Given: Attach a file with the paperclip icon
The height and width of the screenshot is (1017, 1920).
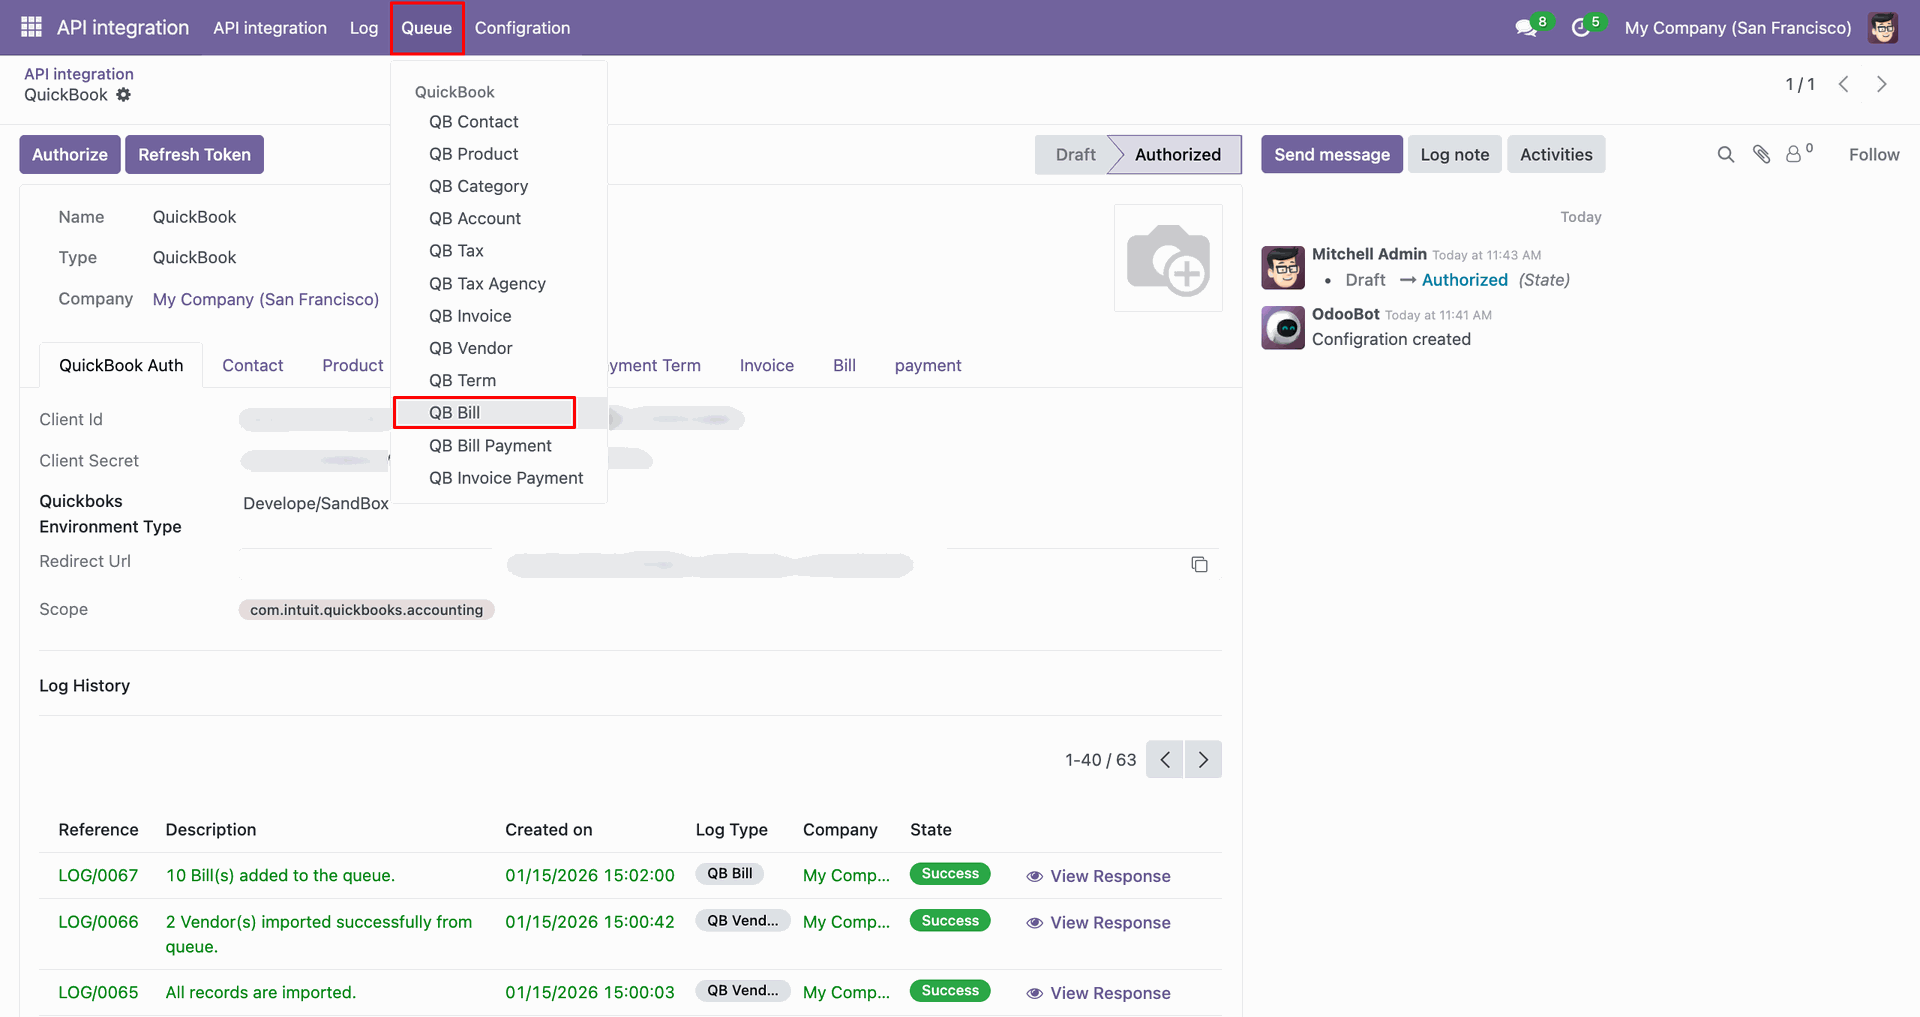Looking at the screenshot, I should click(x=1762, y=154).
